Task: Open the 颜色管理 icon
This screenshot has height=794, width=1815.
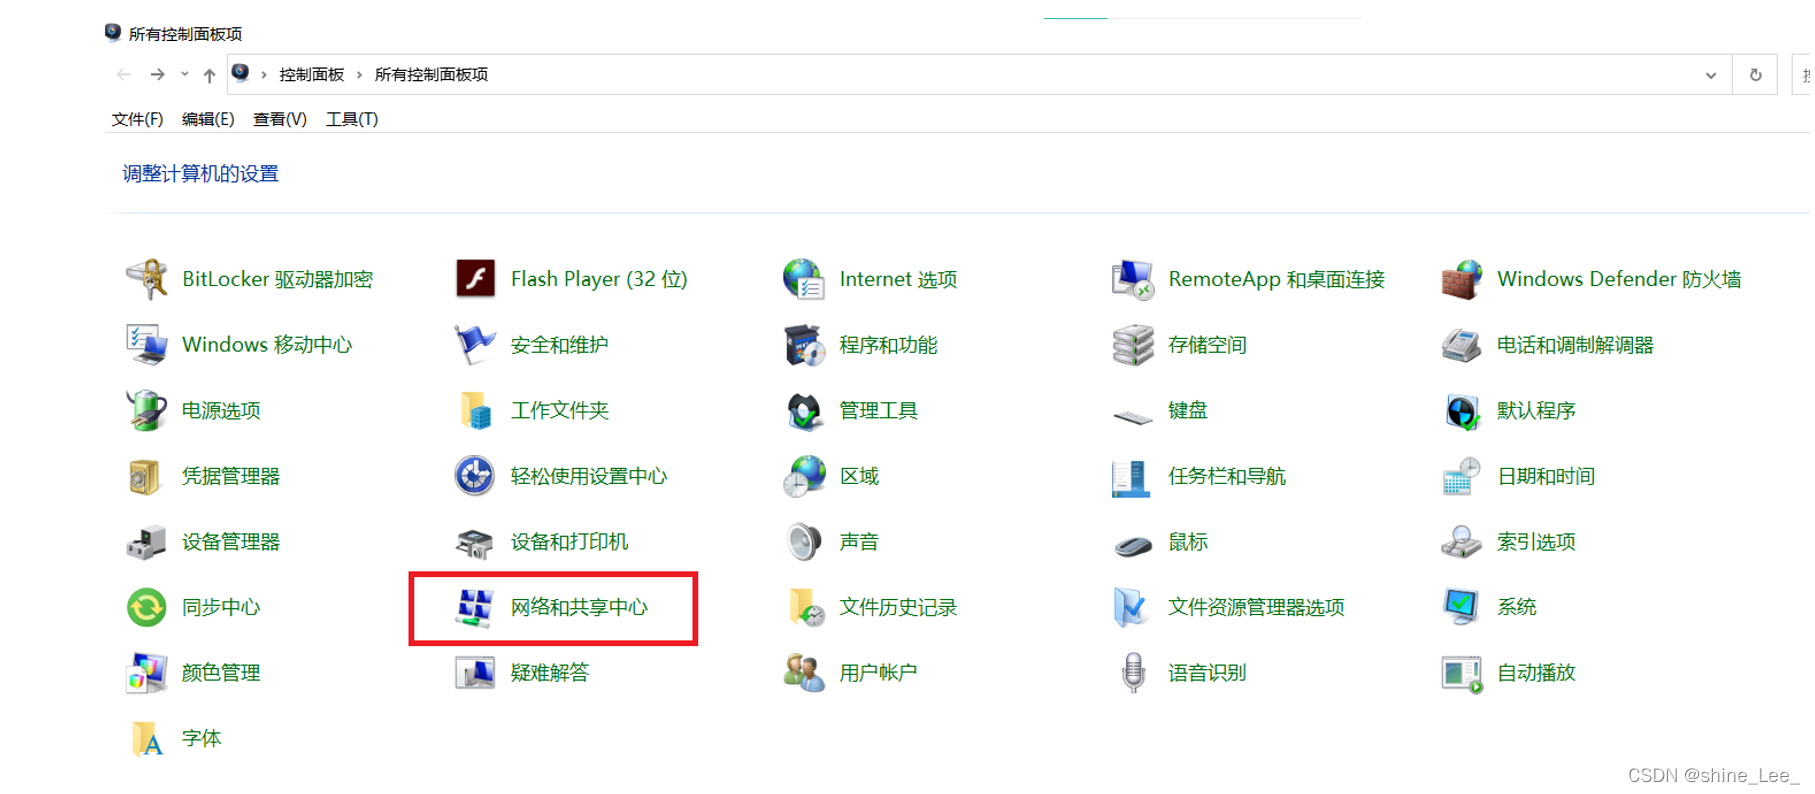Action: pos(146,673)
